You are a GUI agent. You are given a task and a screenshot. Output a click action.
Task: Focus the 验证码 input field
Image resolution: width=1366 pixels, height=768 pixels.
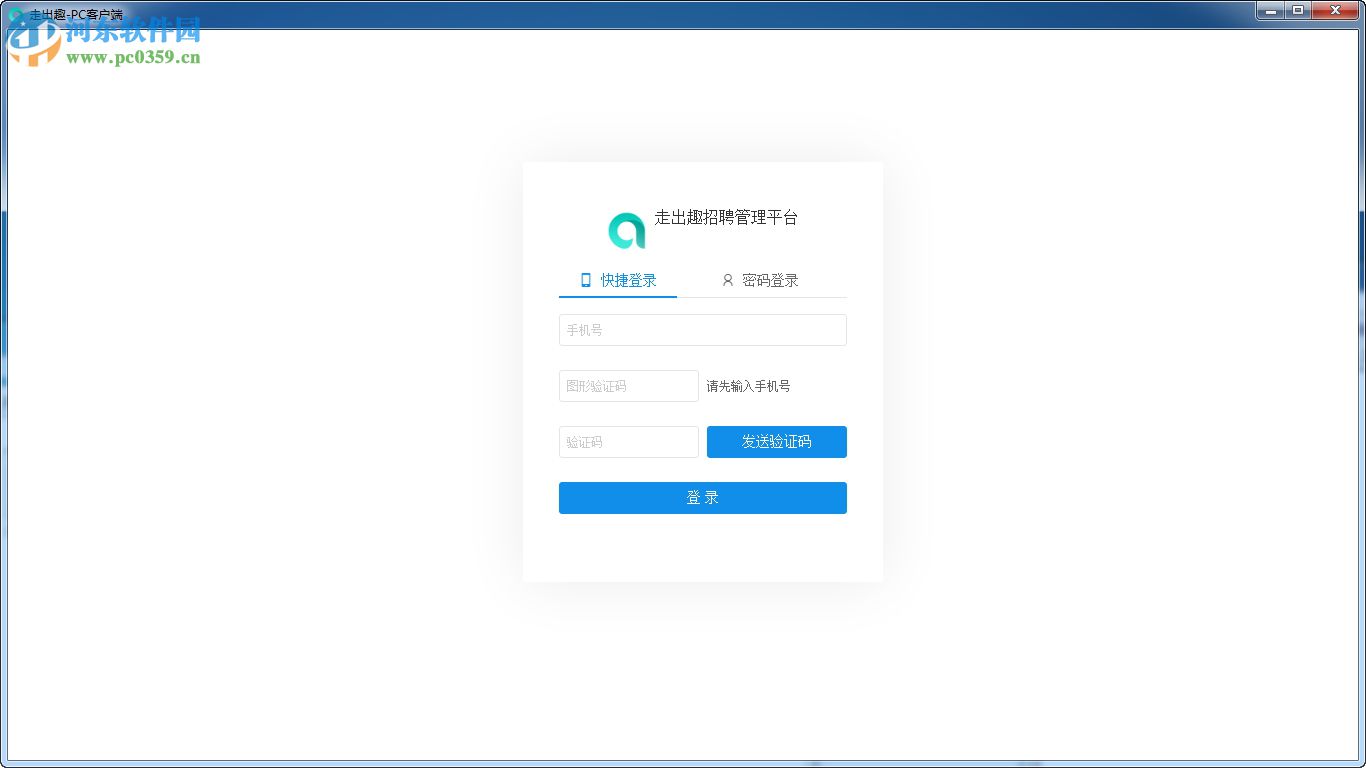tap(629, 442)
